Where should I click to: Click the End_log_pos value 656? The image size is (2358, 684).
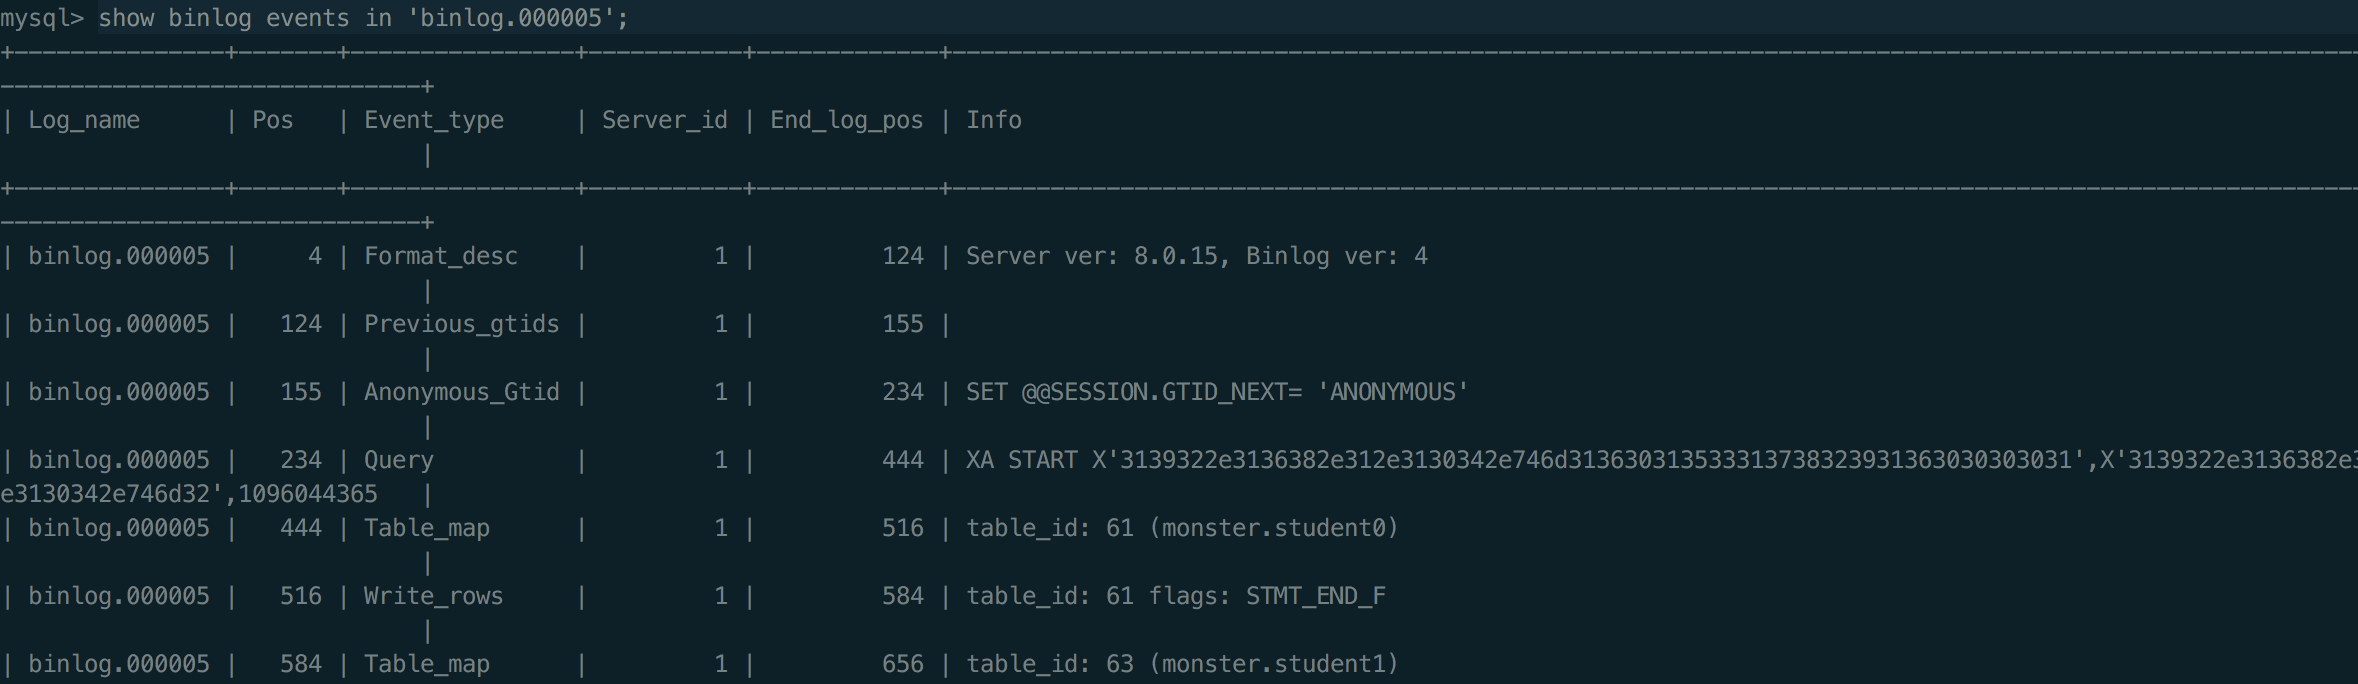click(902, 664)
